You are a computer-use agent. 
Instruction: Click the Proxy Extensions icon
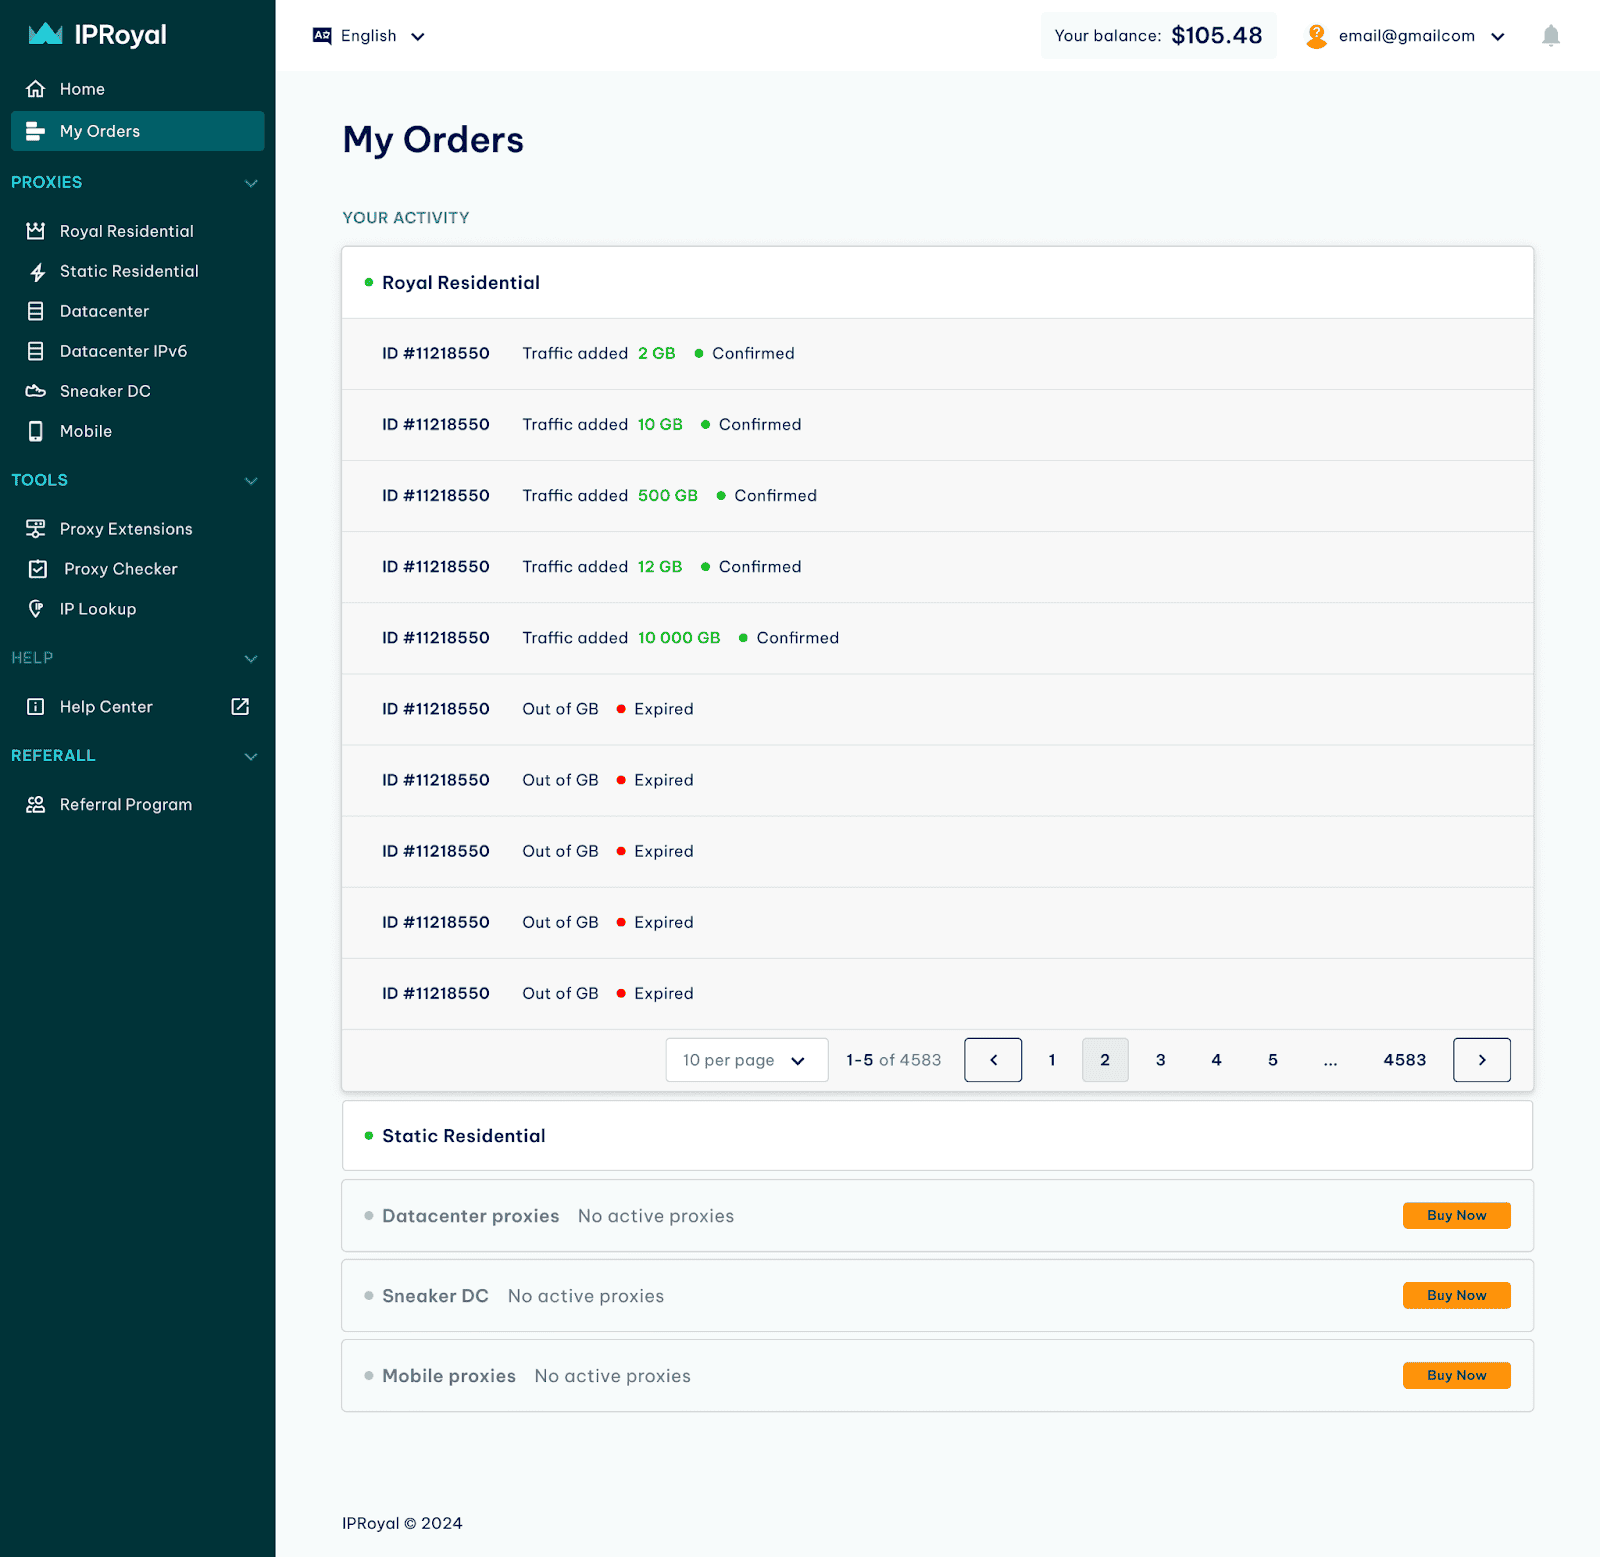coord(36,529)
